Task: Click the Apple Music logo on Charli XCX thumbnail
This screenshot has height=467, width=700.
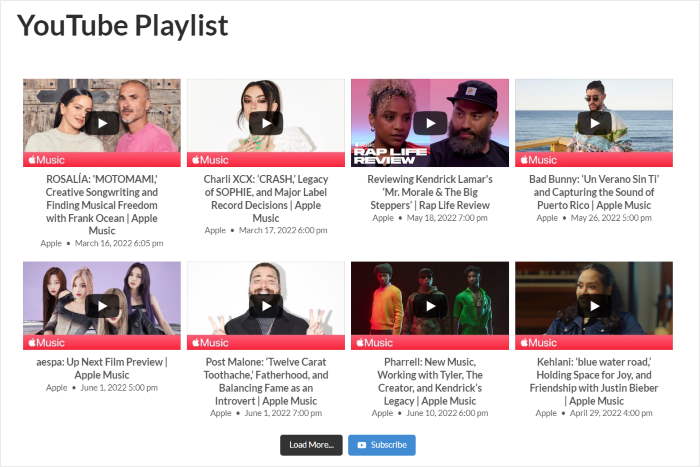Action: pos(210,160)
